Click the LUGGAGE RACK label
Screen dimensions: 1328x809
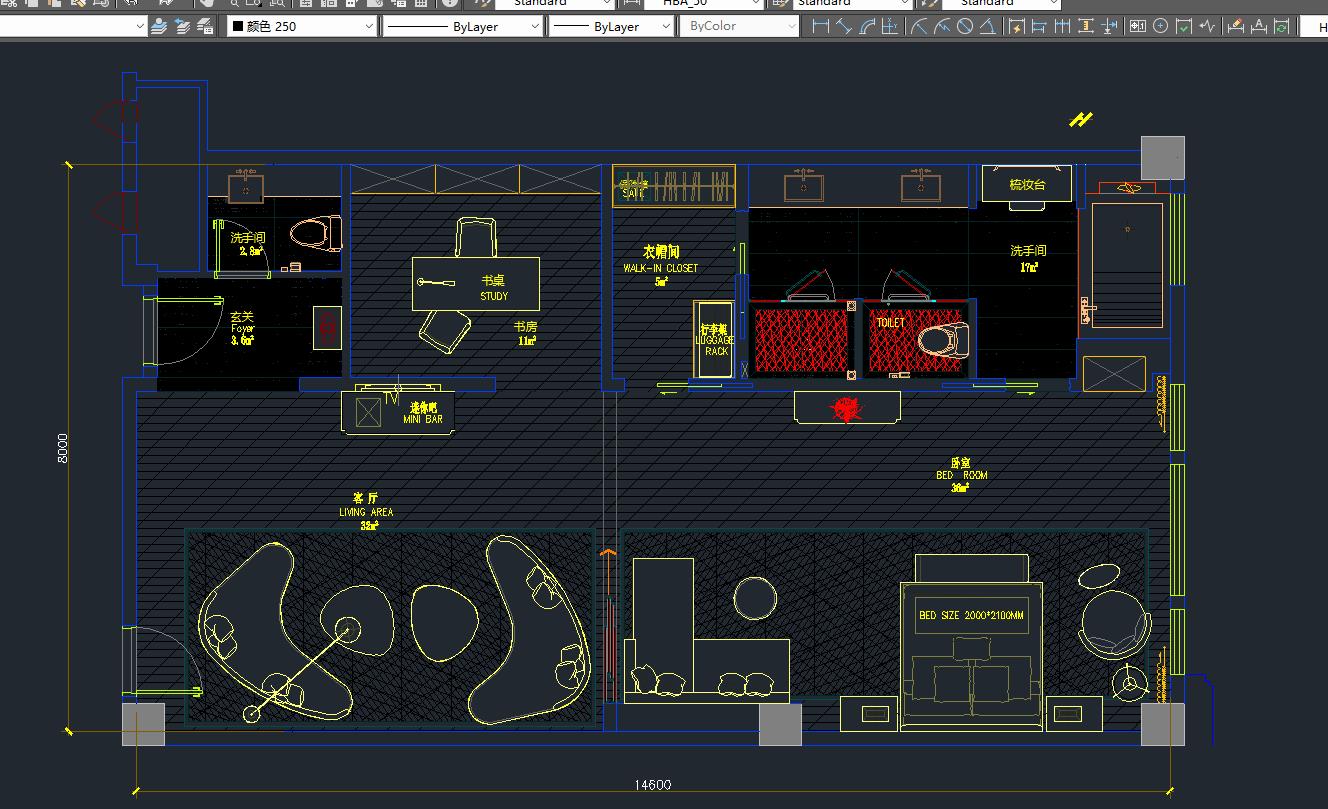[715, 346]
